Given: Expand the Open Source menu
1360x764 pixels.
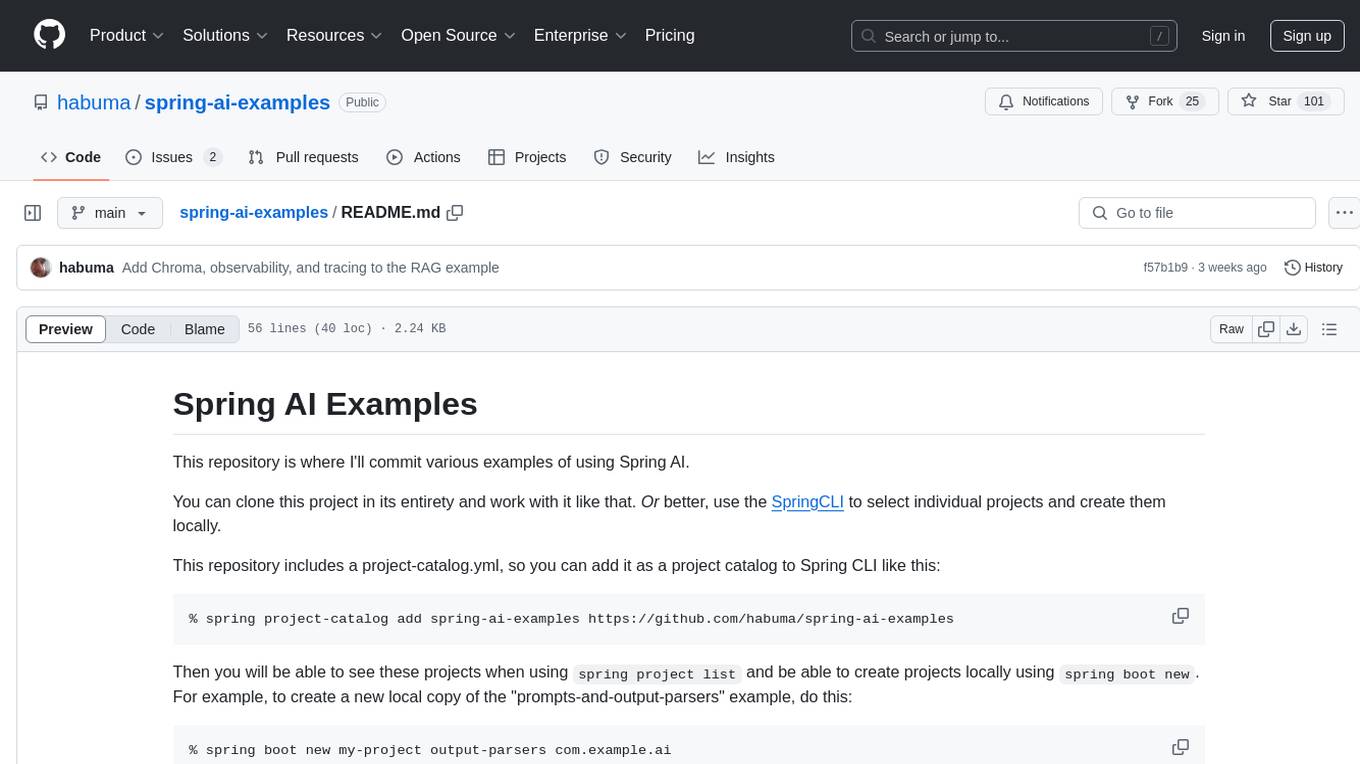Looking at the screenshot, I should (458, 35).
